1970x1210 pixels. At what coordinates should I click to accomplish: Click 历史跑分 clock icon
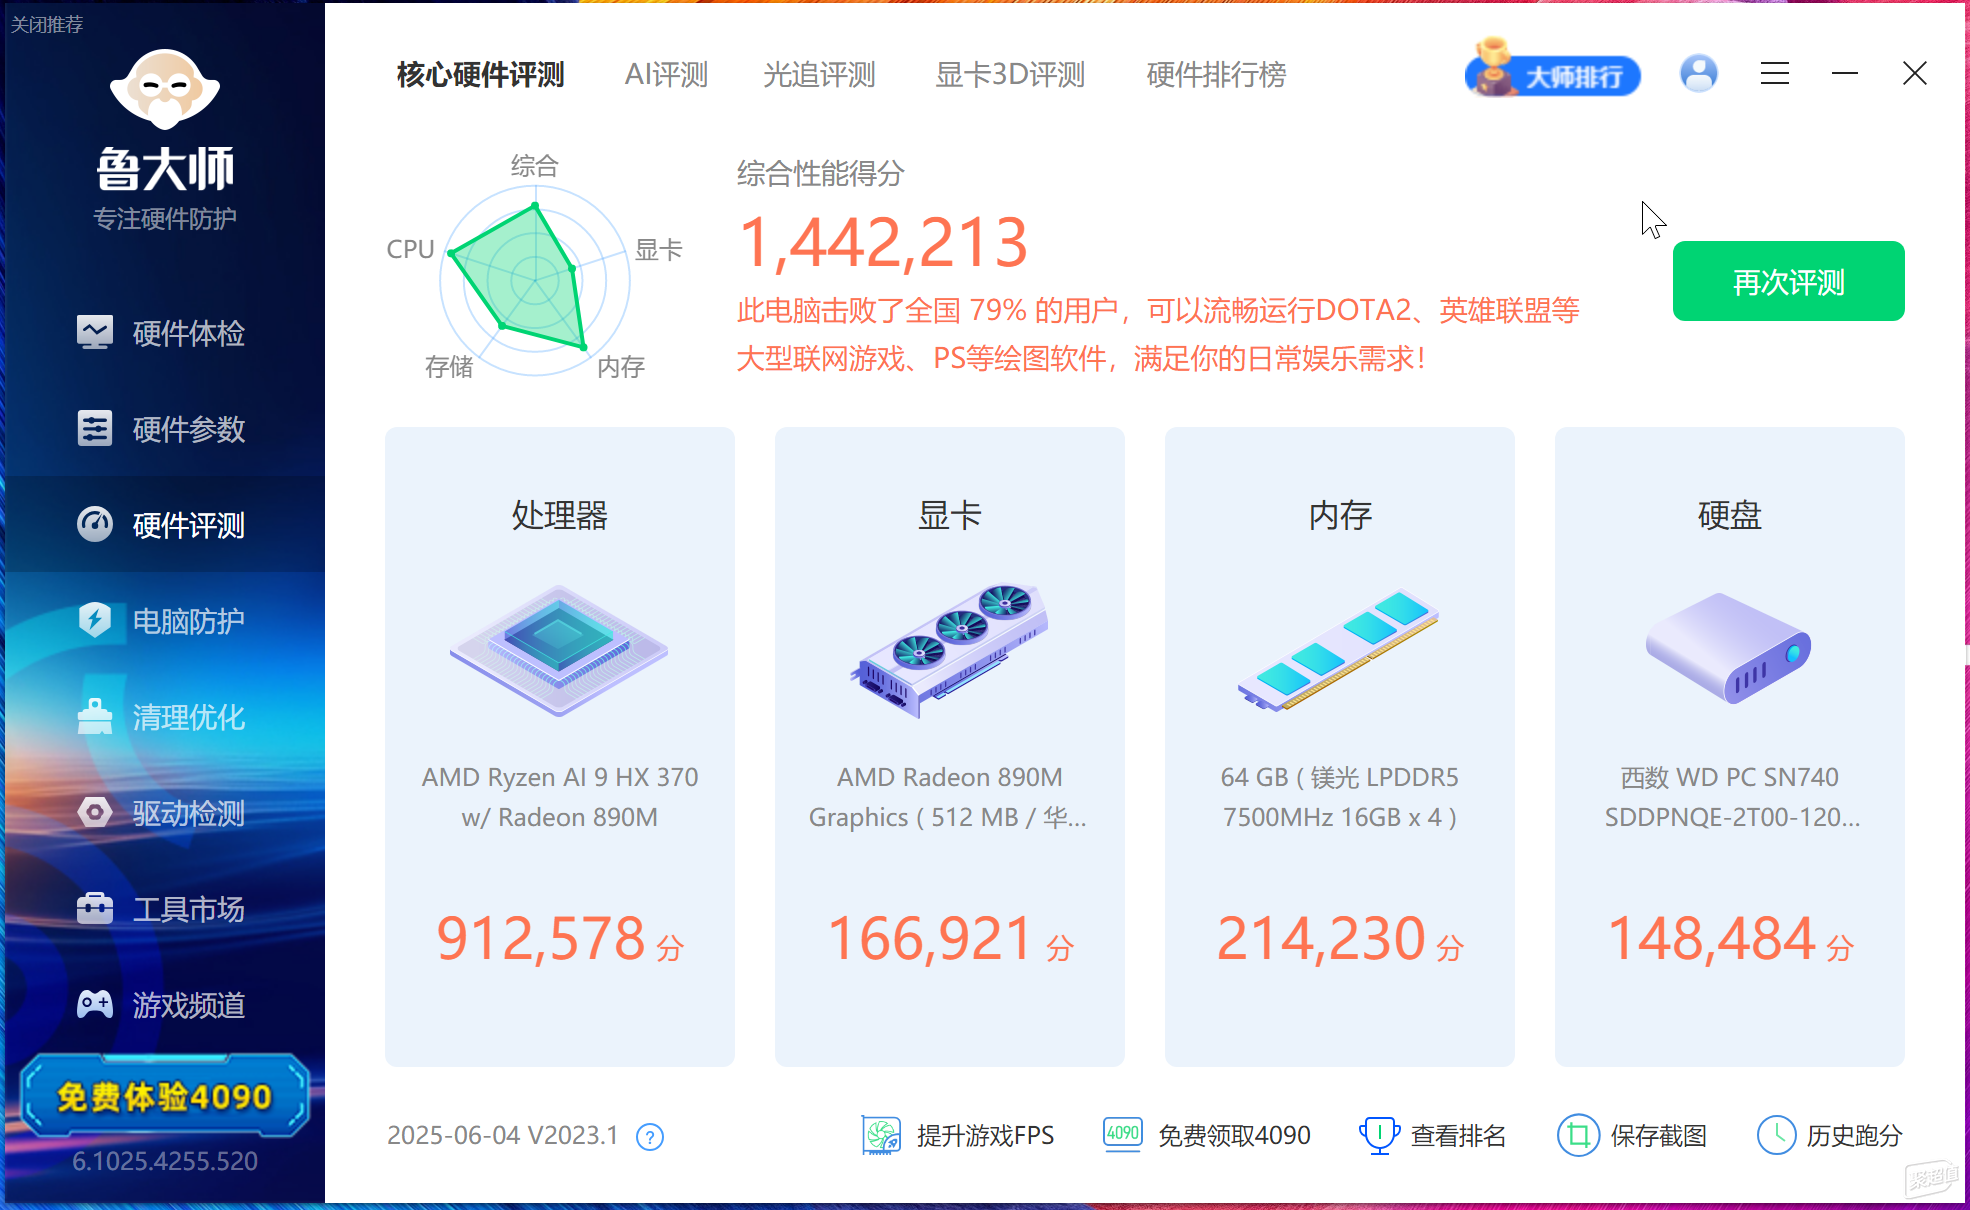[1777, 1135]
